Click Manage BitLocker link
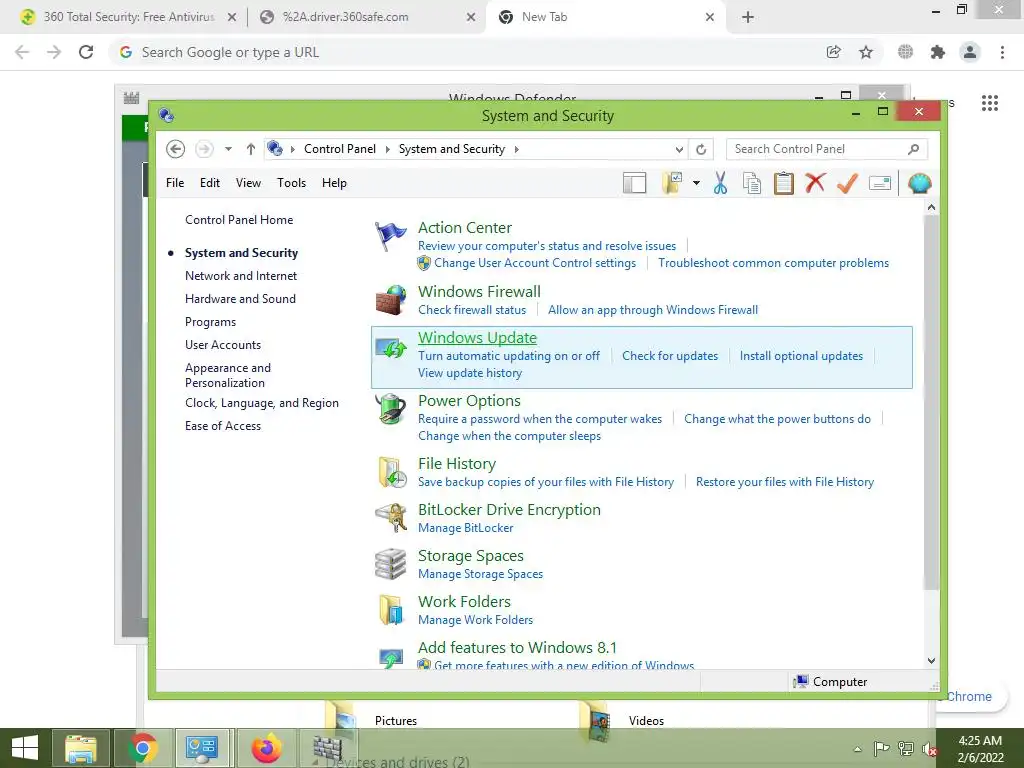 coord(466,528)
